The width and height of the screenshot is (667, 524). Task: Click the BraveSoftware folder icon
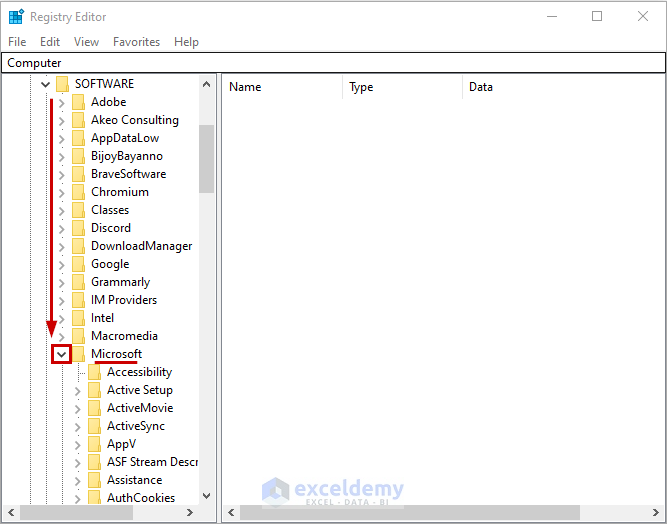coord(78,174)
